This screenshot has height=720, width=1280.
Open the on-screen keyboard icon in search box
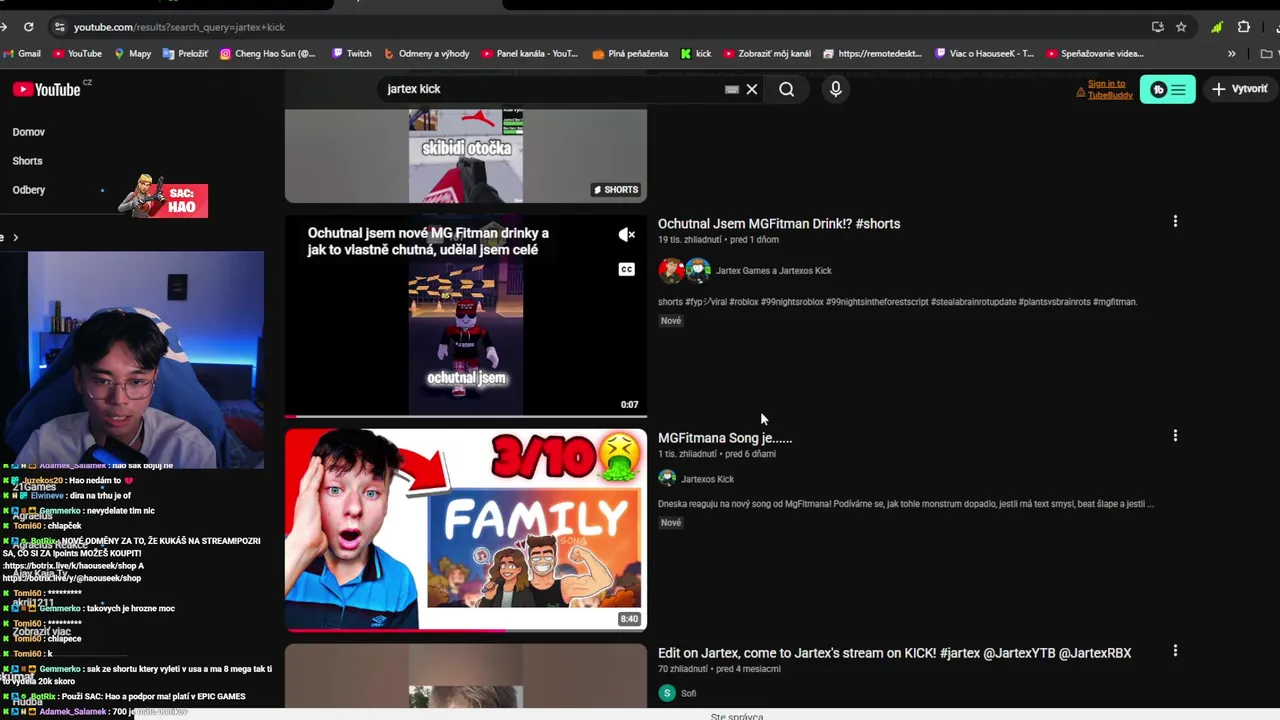click(x=732, y=89)
